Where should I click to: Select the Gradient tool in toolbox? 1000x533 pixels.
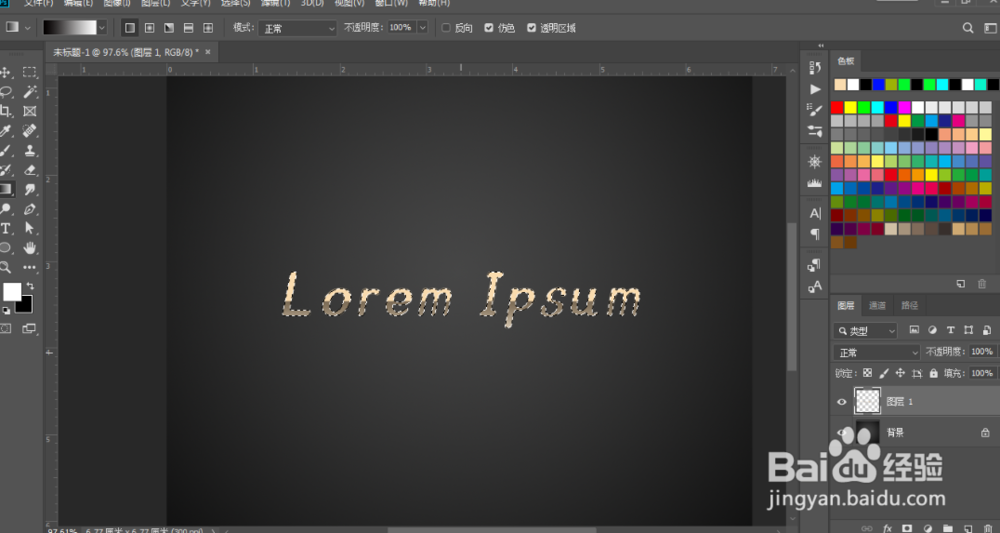[x=6, y=189]
